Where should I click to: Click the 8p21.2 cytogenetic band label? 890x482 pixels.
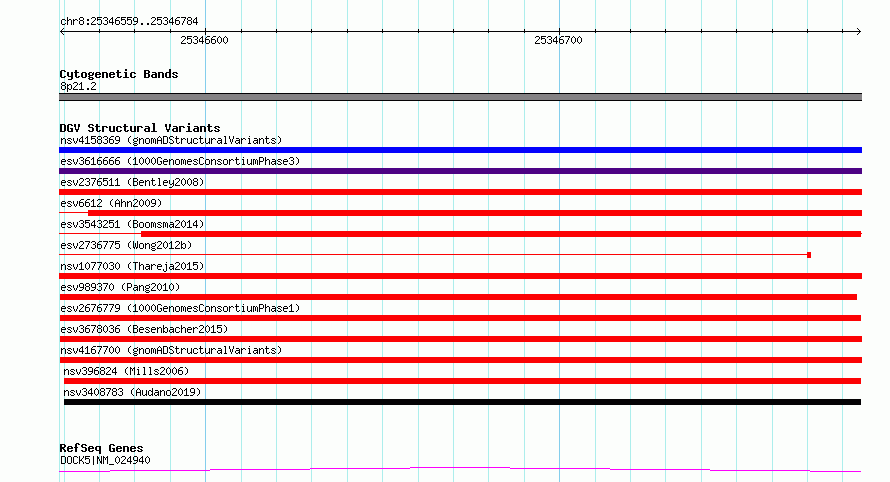78,86
